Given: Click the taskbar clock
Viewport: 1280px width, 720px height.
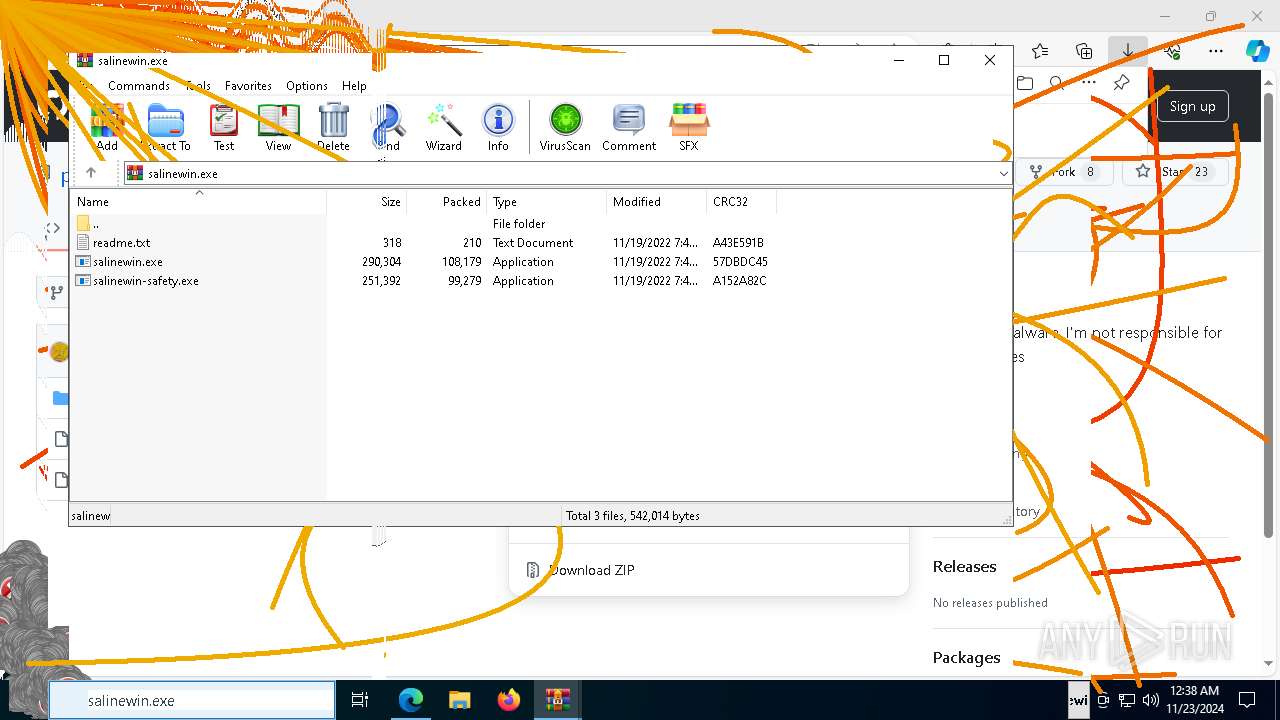Looking at the screenshot, I should [x=1194, y=700].
